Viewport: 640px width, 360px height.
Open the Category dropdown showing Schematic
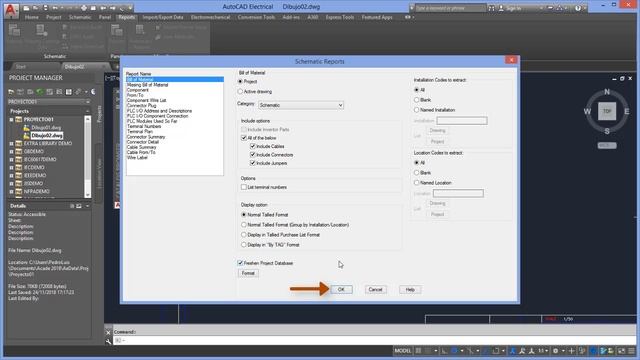click(301, 105)
